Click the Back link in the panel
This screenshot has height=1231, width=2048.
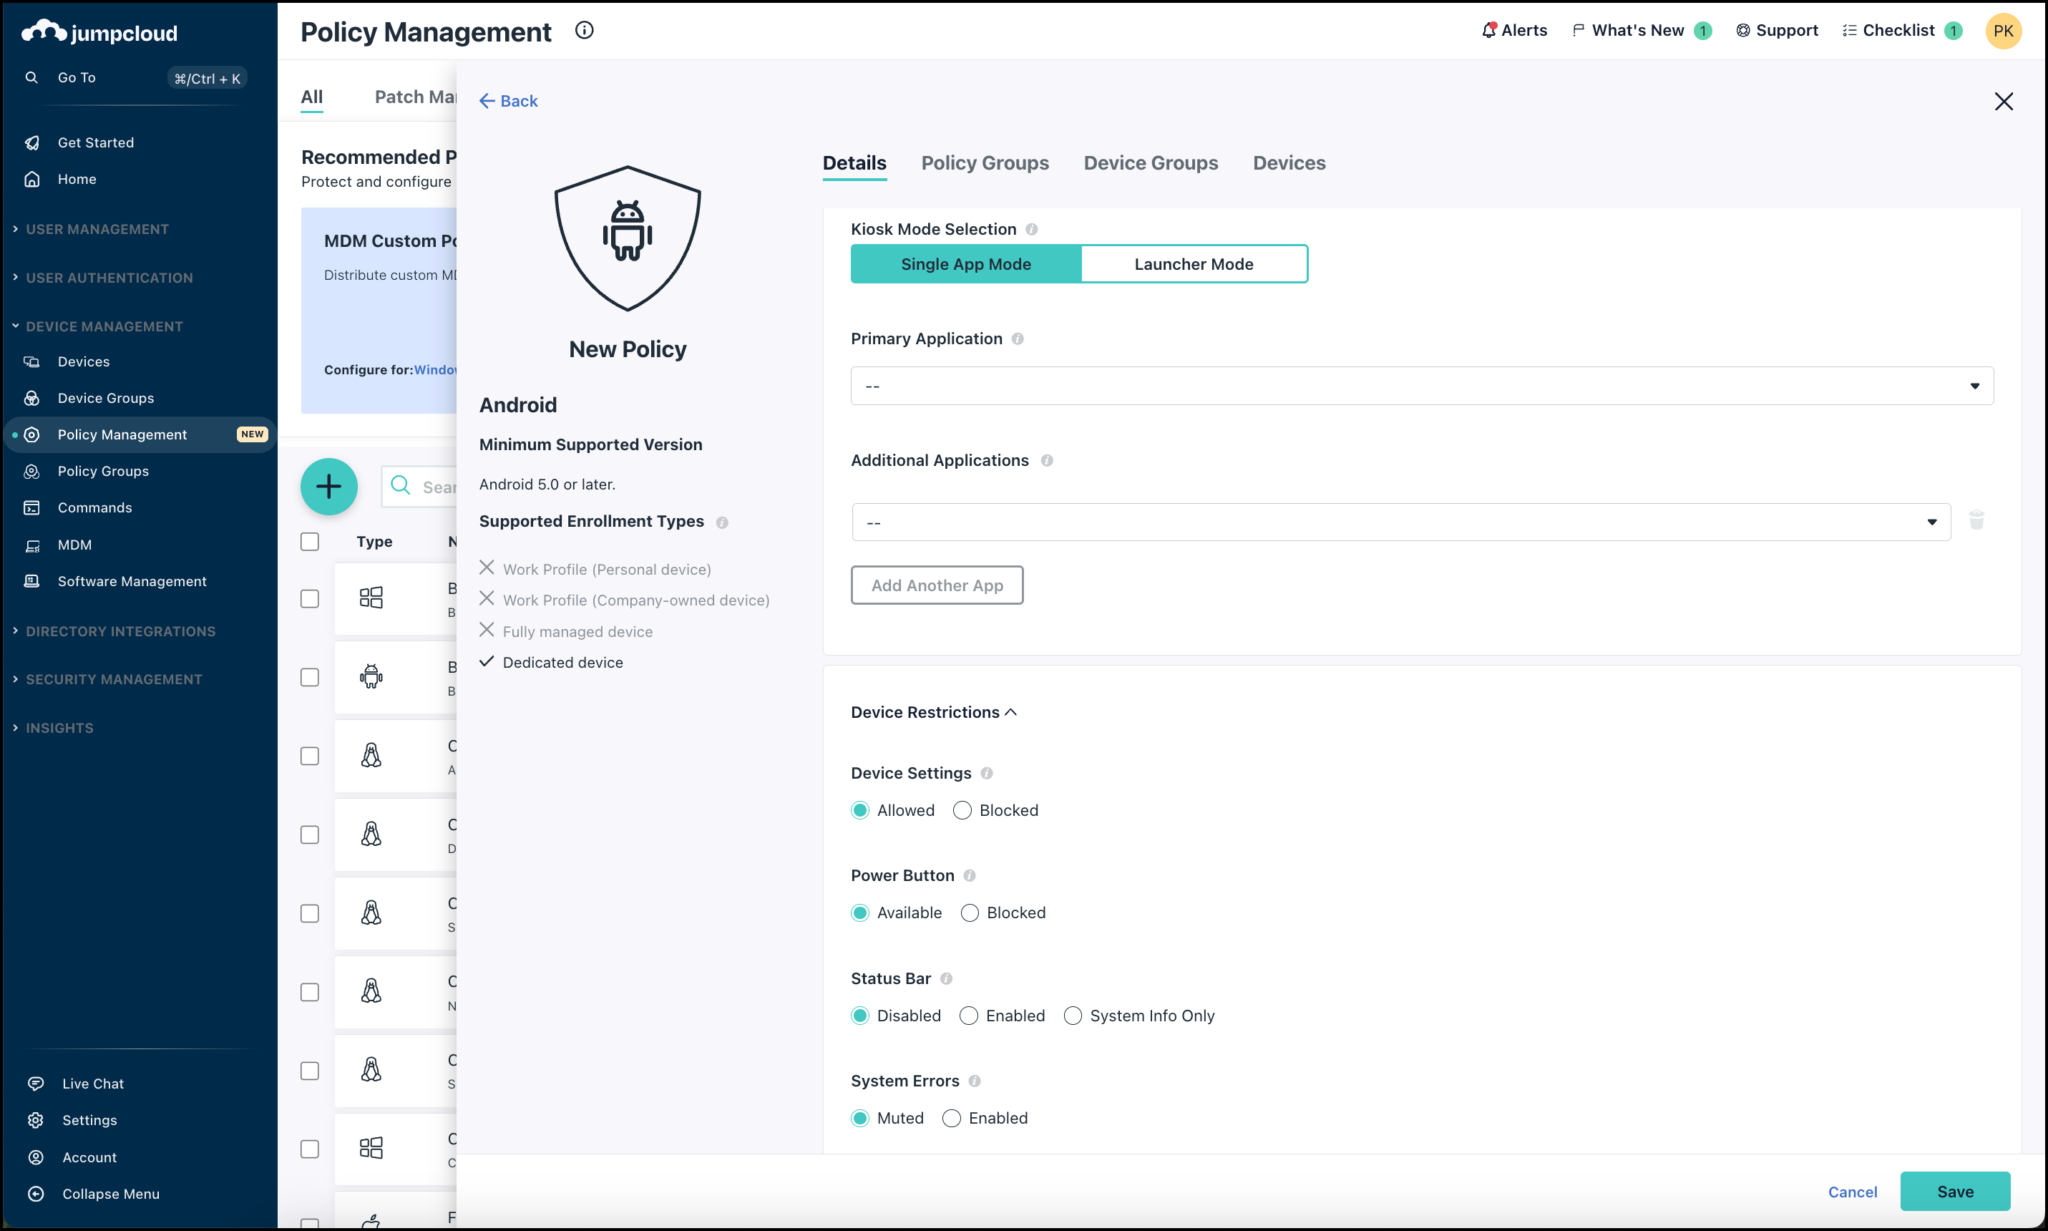coord(508,100)
